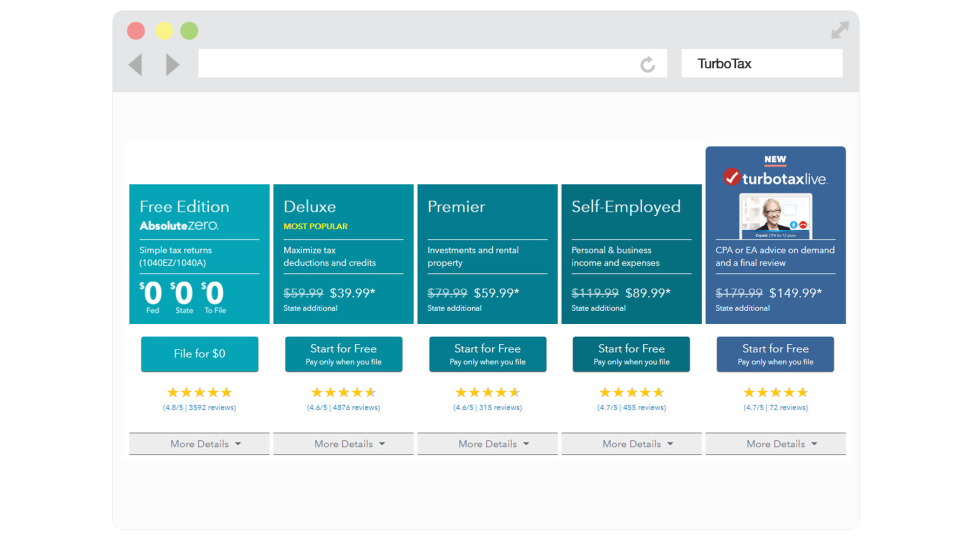Click the star rating above 315 reviews
972x540 pixels.
coord(487,392)
